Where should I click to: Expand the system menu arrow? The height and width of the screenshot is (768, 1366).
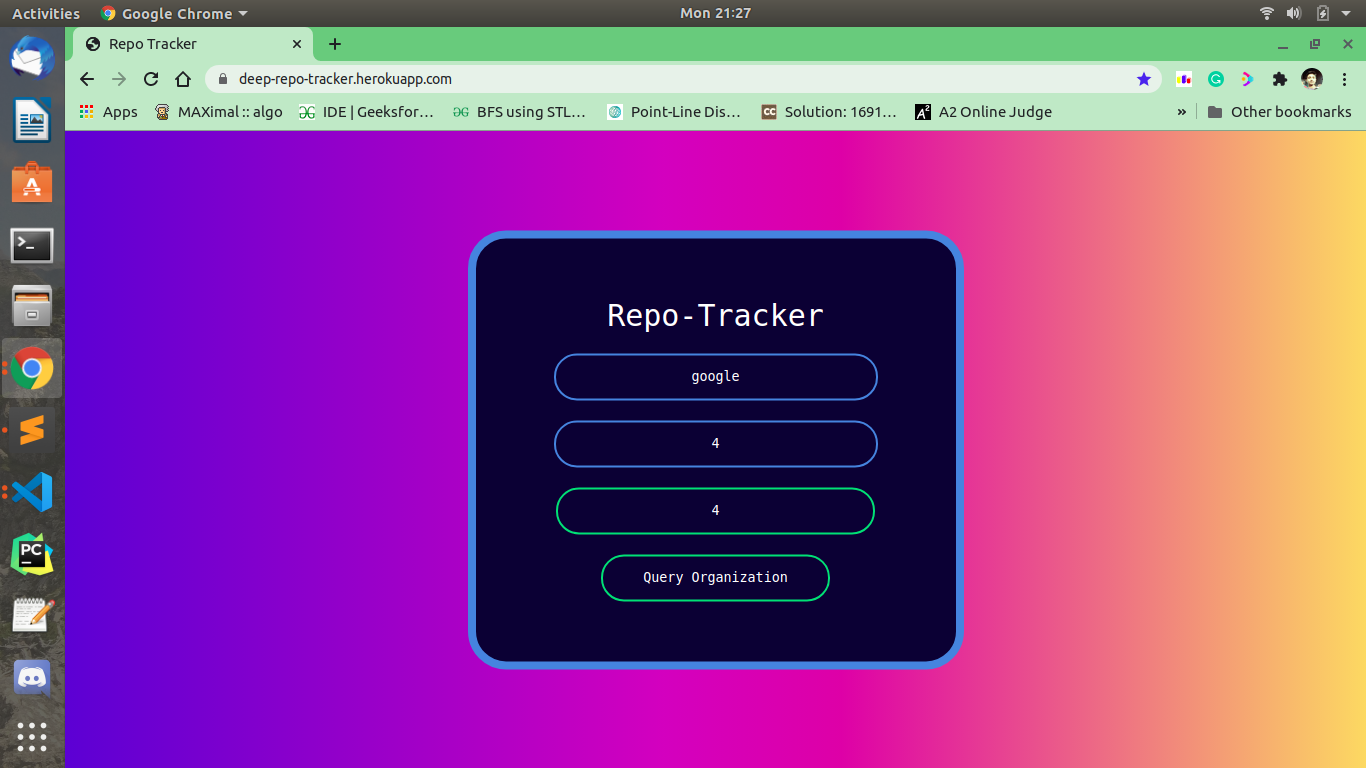(x=1346, y=13)
